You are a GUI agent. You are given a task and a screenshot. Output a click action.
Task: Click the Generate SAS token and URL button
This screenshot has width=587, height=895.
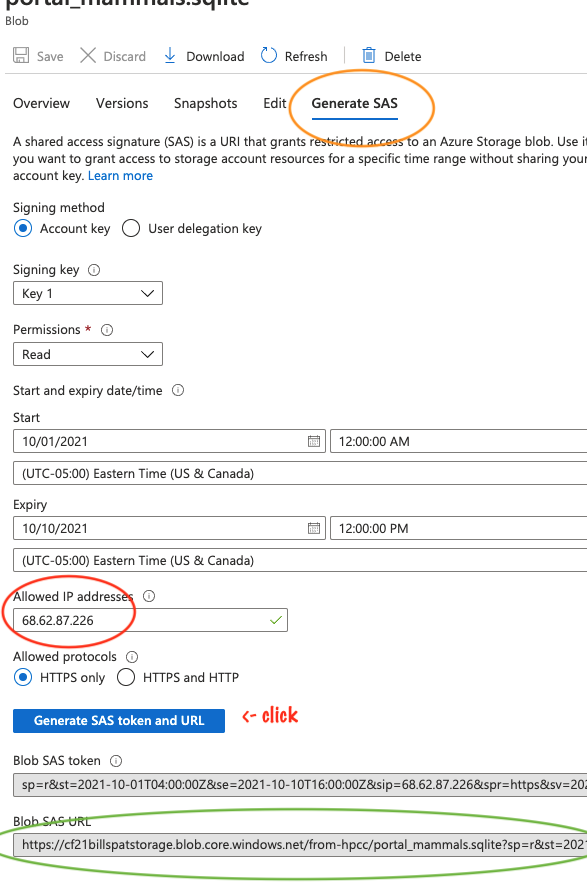coord(118,720)
